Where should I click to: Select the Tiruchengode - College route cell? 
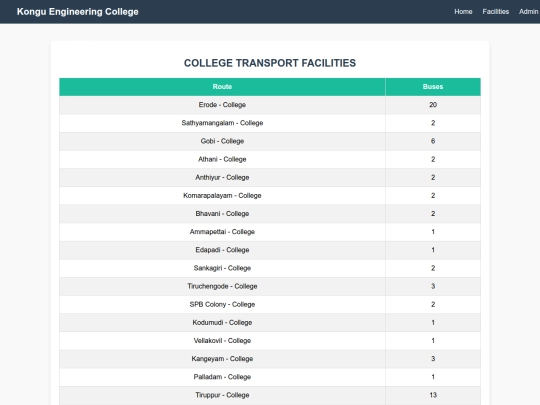pyautogui.click(x=222, y=286)
